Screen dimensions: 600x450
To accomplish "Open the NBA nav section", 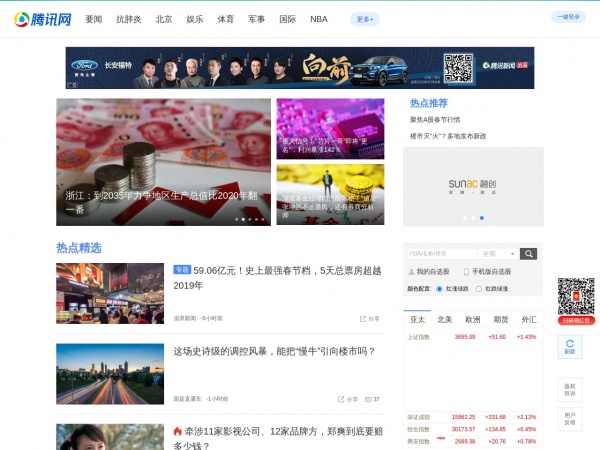I will (319, 19).
